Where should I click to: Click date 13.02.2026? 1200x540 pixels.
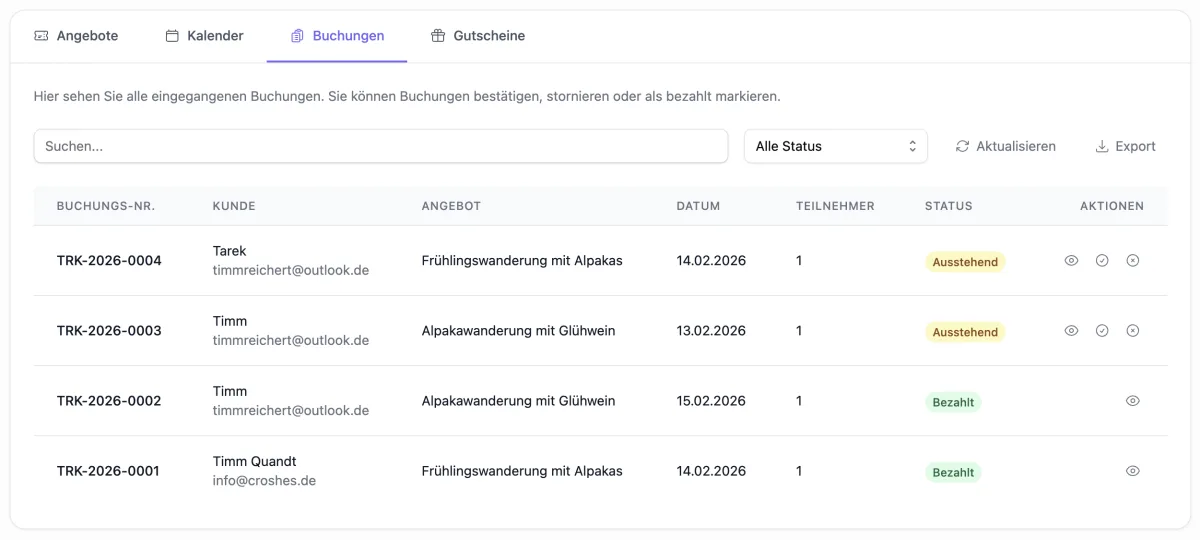pos(711,331)
